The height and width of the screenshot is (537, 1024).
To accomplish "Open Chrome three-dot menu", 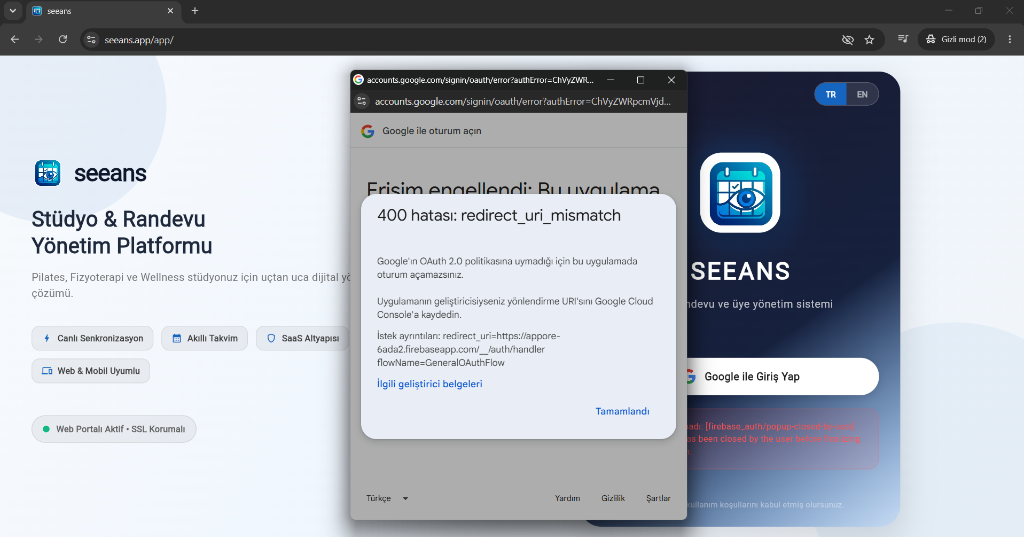I will click(1010, 39).
